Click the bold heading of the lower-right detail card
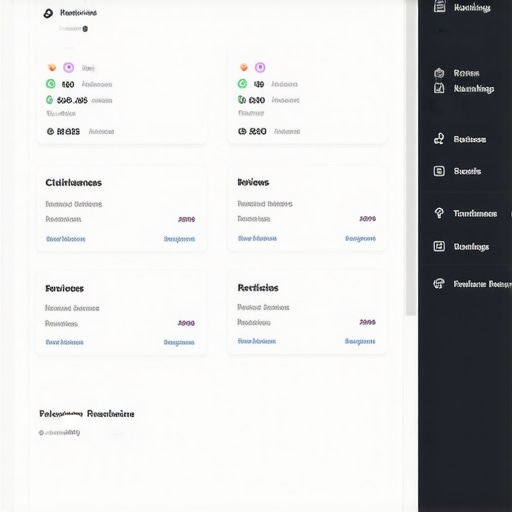This screenshot has width=512, height=512. (x=258, y=288)
